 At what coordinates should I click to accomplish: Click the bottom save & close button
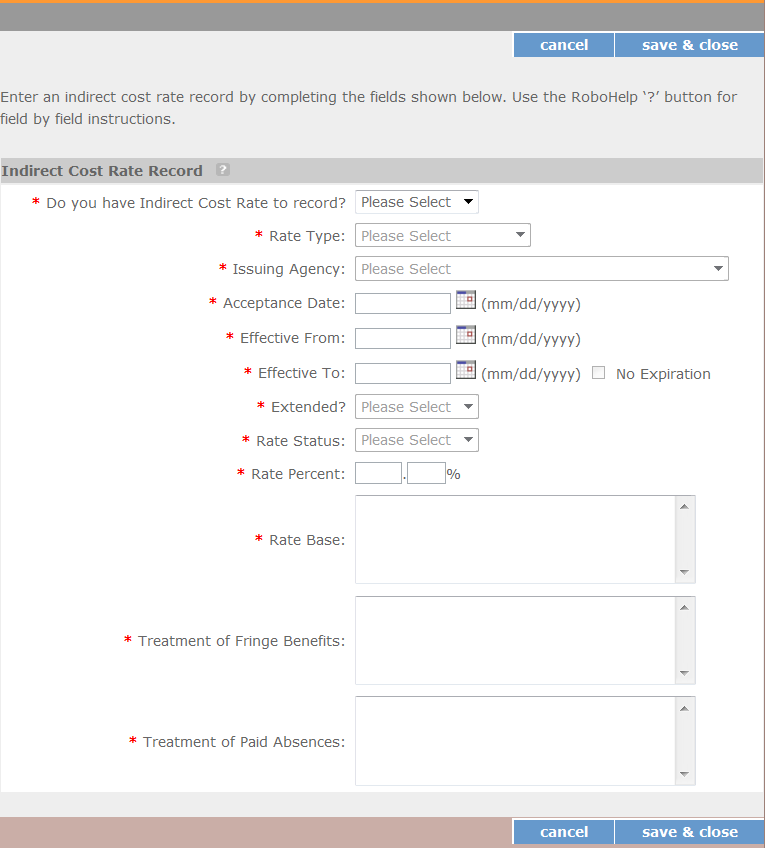click(689, 832)
